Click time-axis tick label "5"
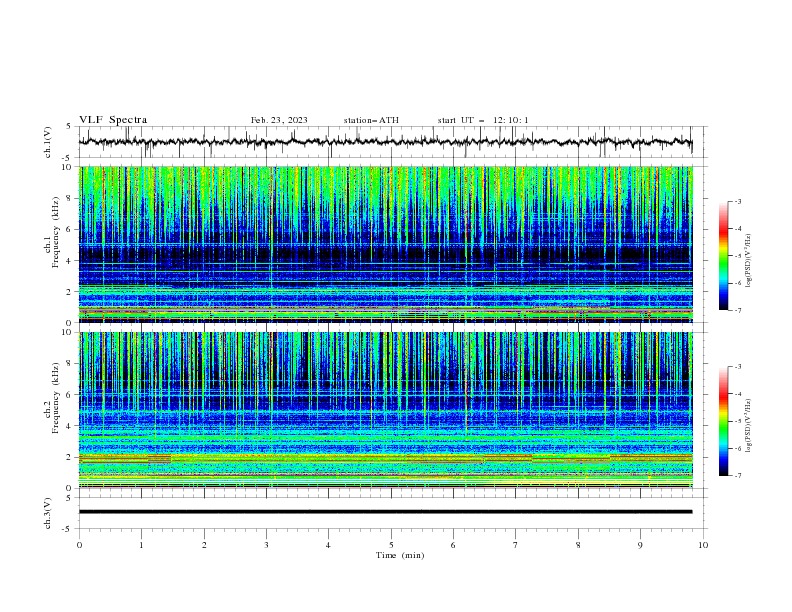Screen dimensions: 792x612 point(391,545)
